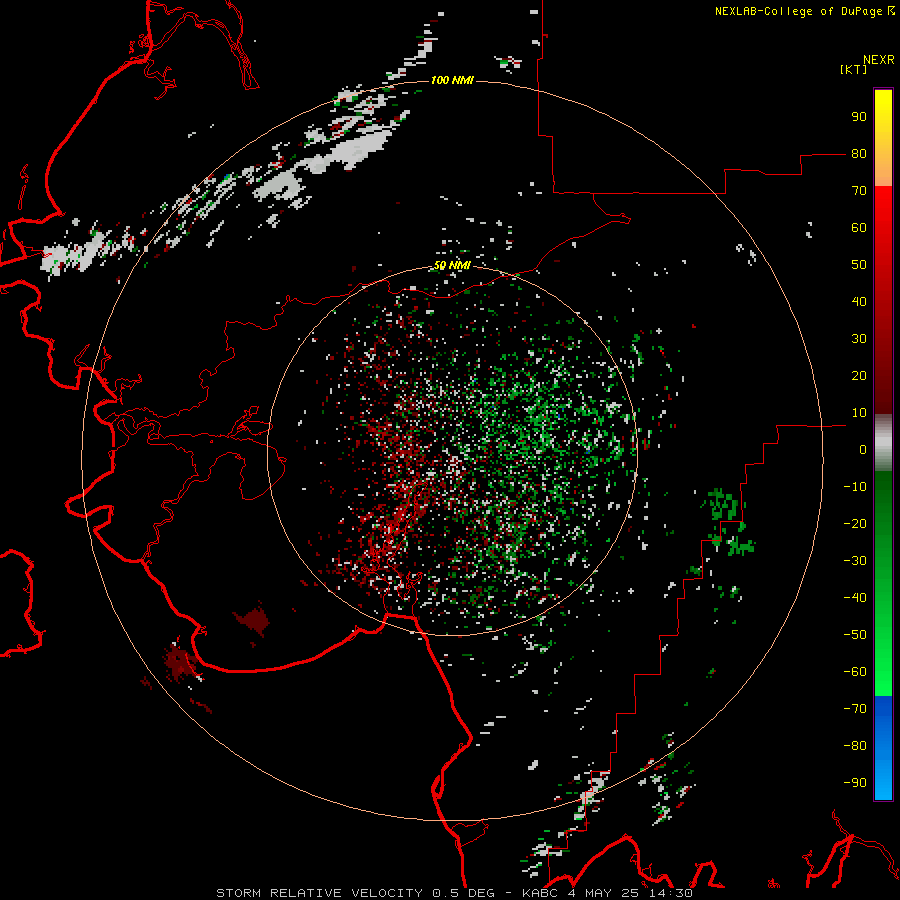Click the -20 scale label
Screen dimensions: 900x900
[855, 523]
